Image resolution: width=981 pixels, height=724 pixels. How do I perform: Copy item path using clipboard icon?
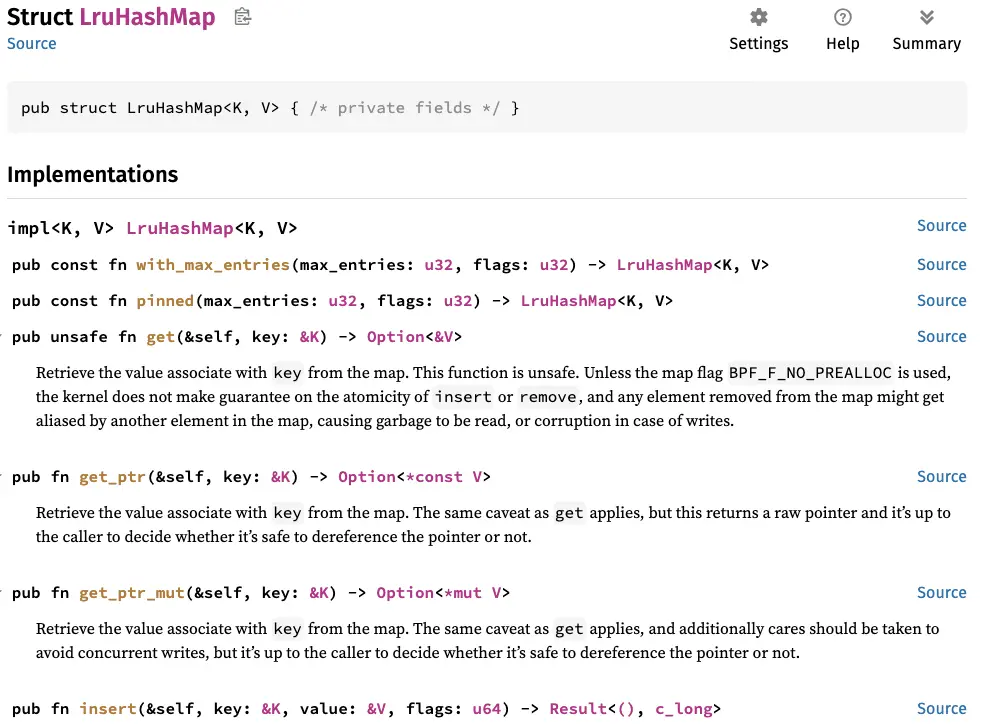(x=242, y=17)
